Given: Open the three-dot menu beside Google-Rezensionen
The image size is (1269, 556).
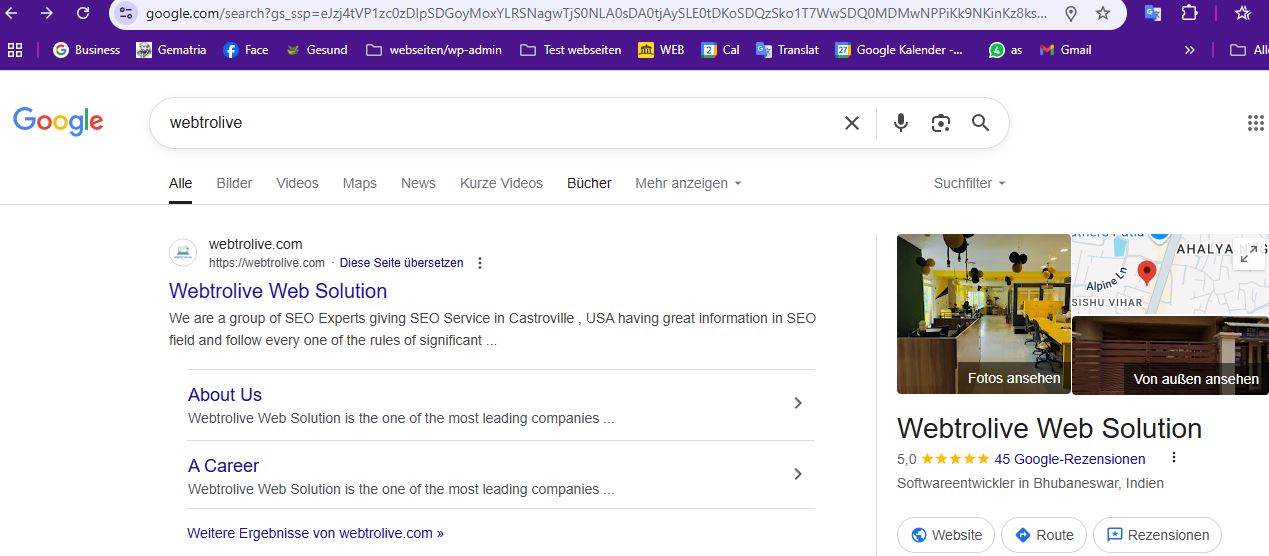Looking at the screenshot, I should coord(1174,458).
